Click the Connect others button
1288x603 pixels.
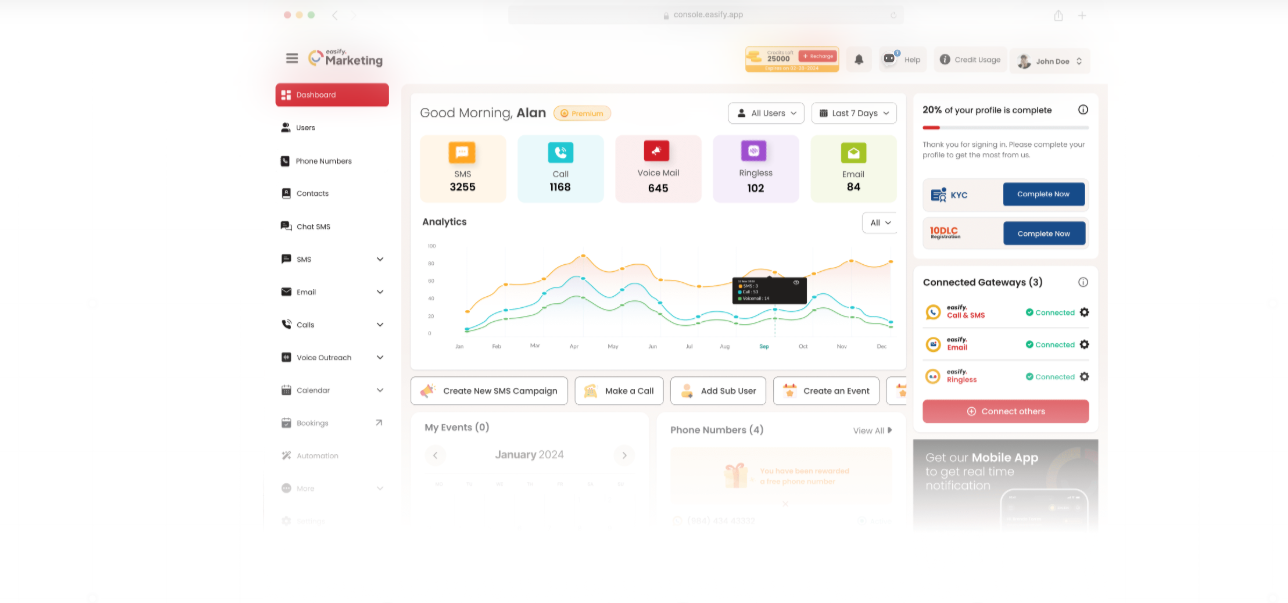coord(1005,411)
